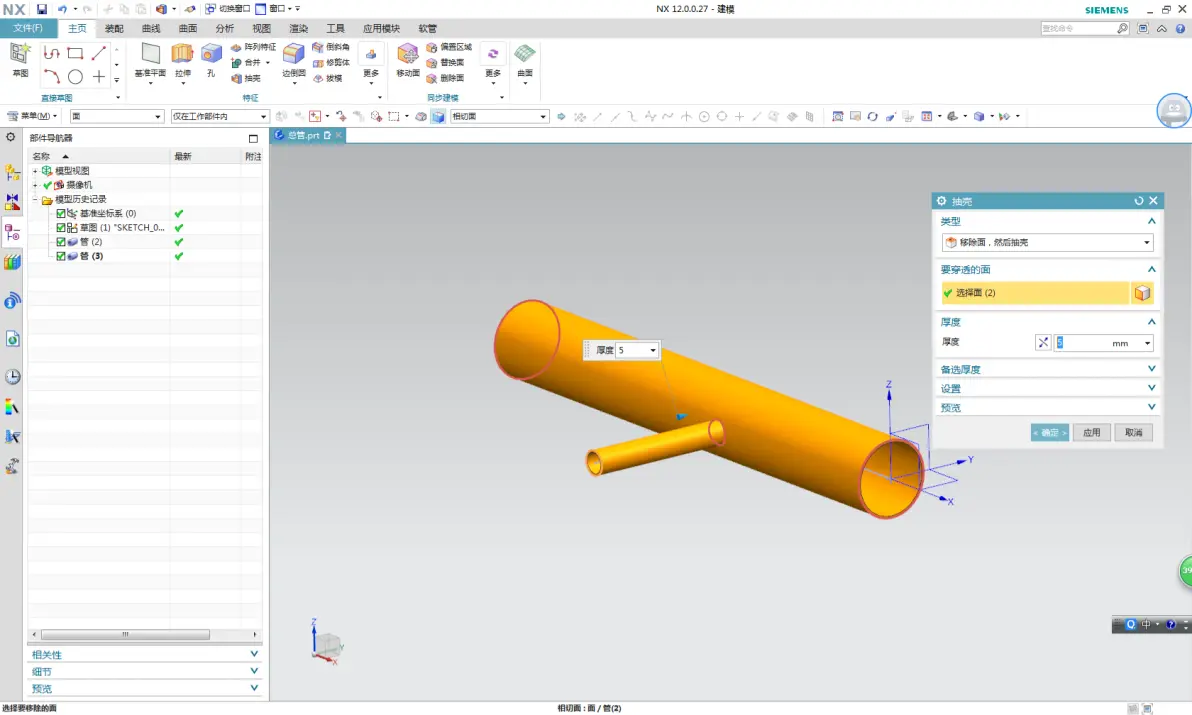Open the 相切面 face rule dropdown
The height and width of the screenshot is (715, 1192).
point(499,116)
